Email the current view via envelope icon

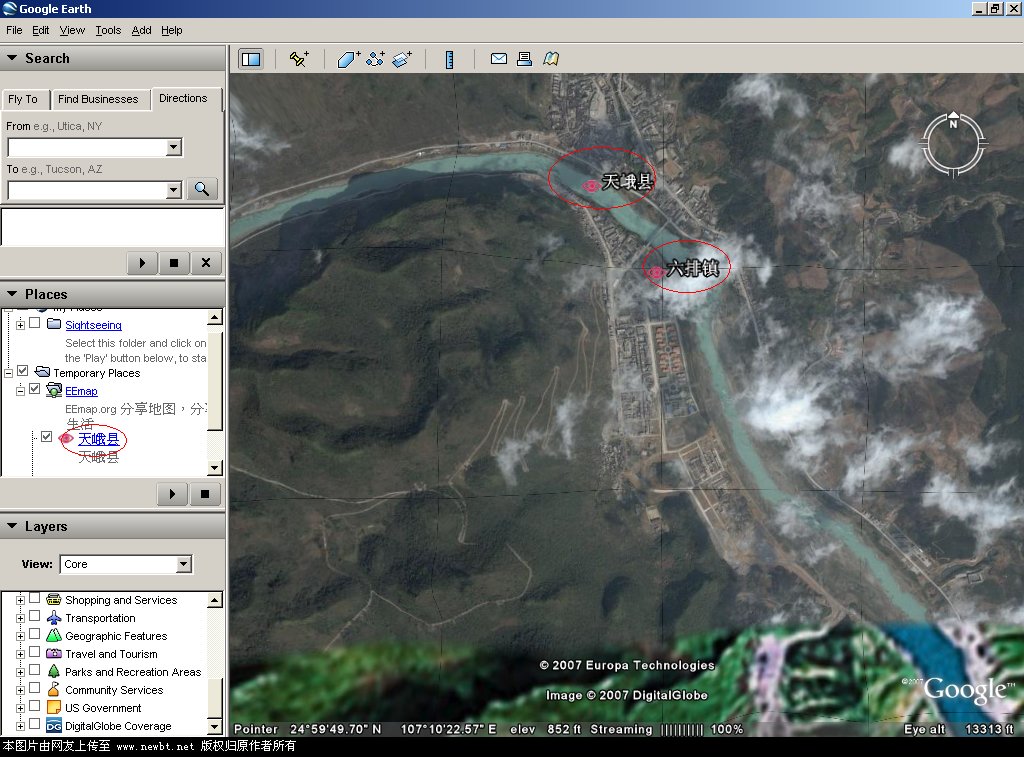pos(499,59)
